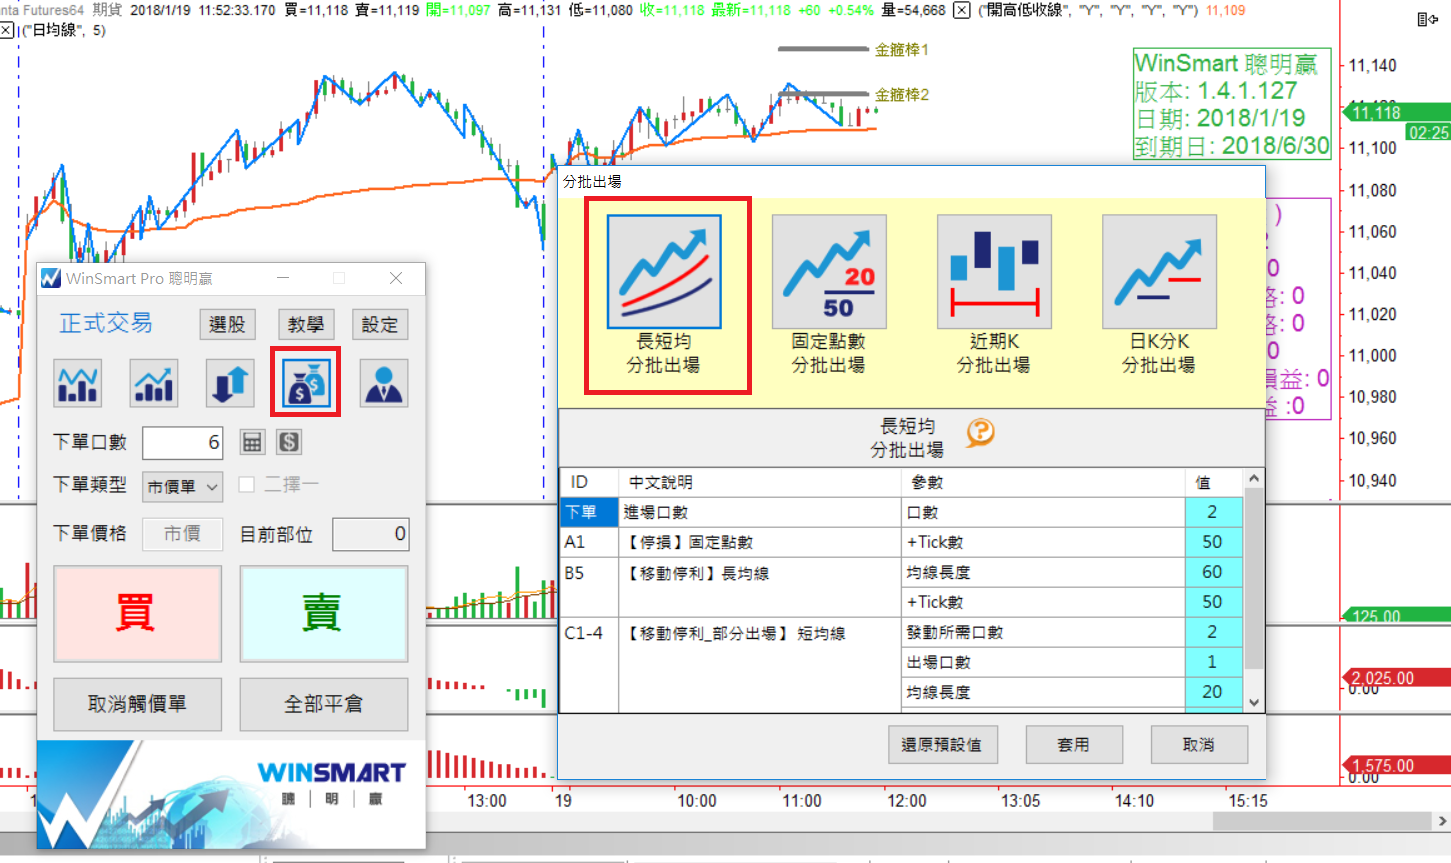Click the 值 column header
Viewport: 1451px width, 863px height.
pyautogui.click(x=1213, y=483)
